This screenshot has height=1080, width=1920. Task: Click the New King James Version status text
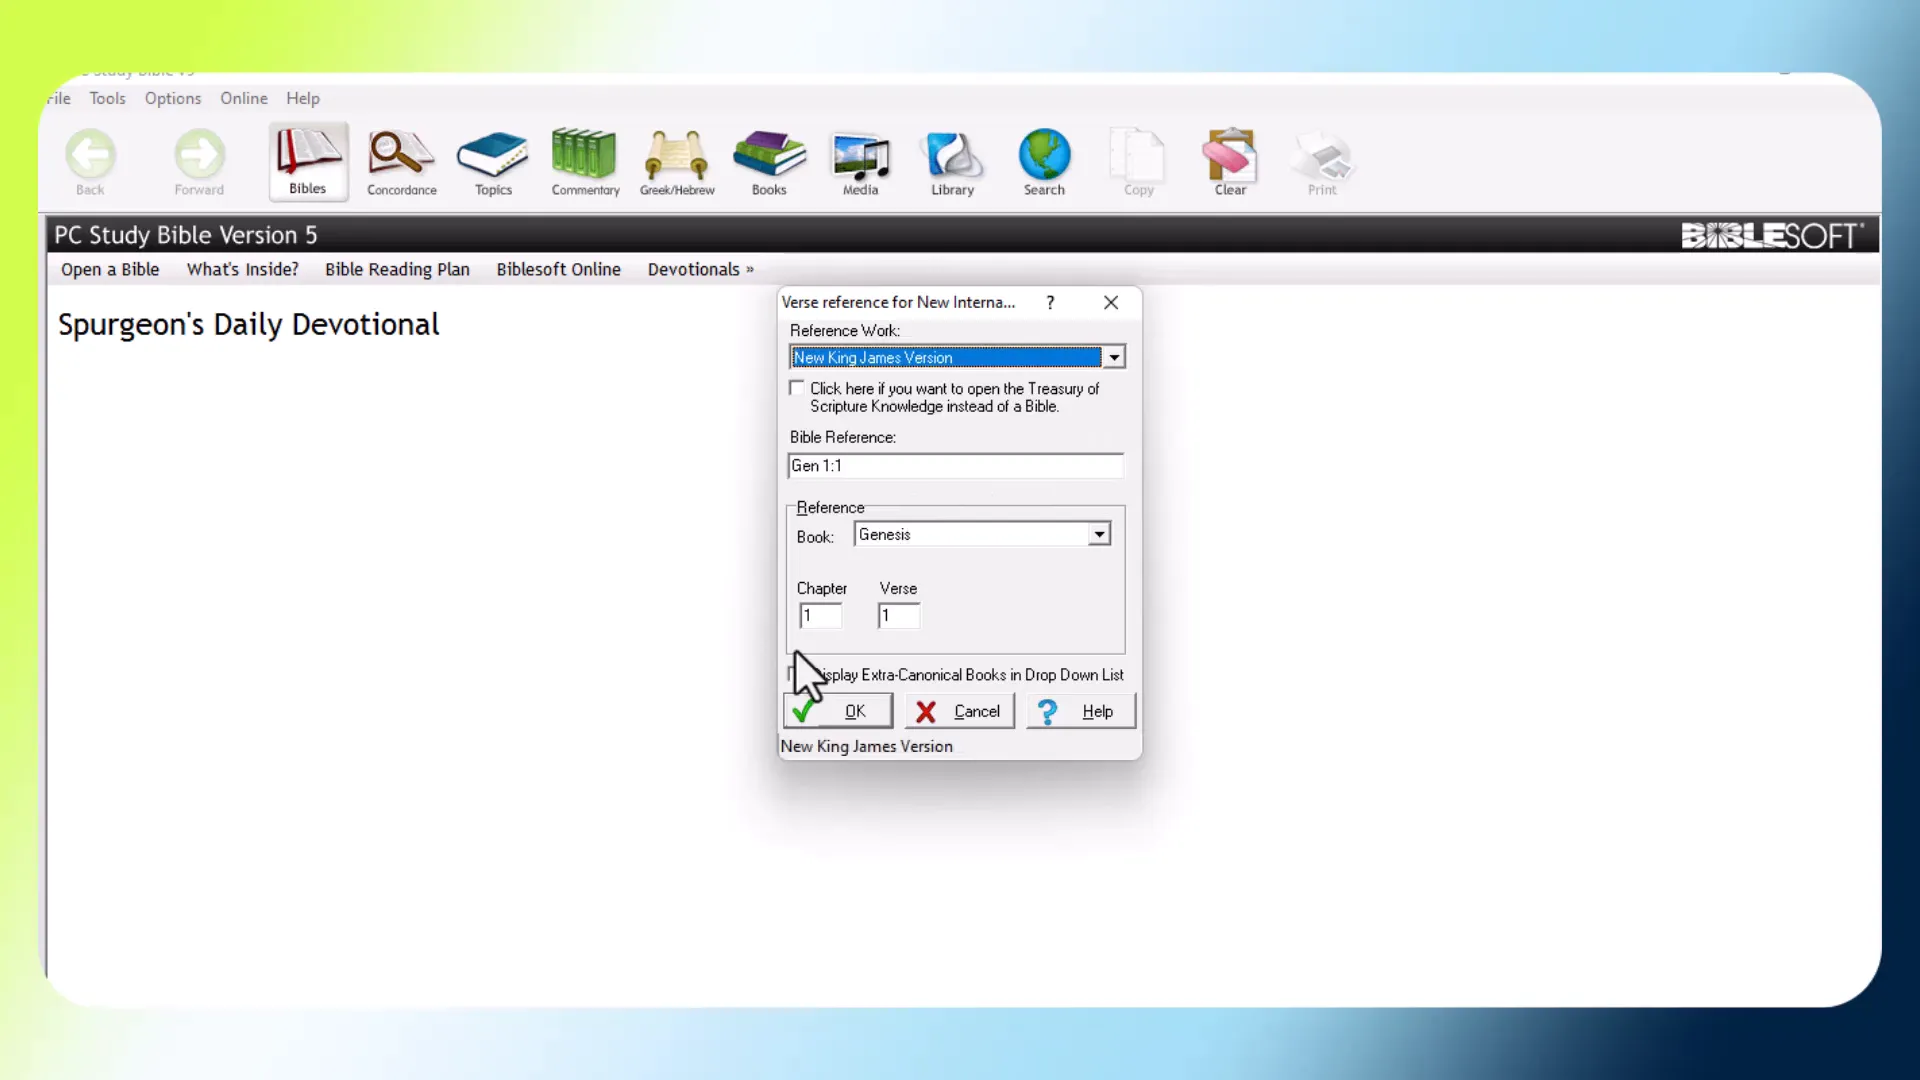[x=867, y=746]
